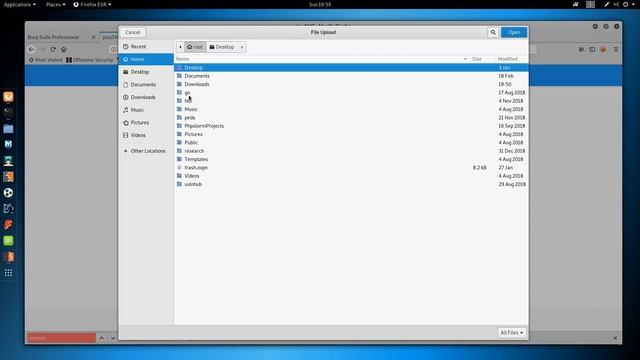Select the vulnhub folder in file list

(351, 184)
